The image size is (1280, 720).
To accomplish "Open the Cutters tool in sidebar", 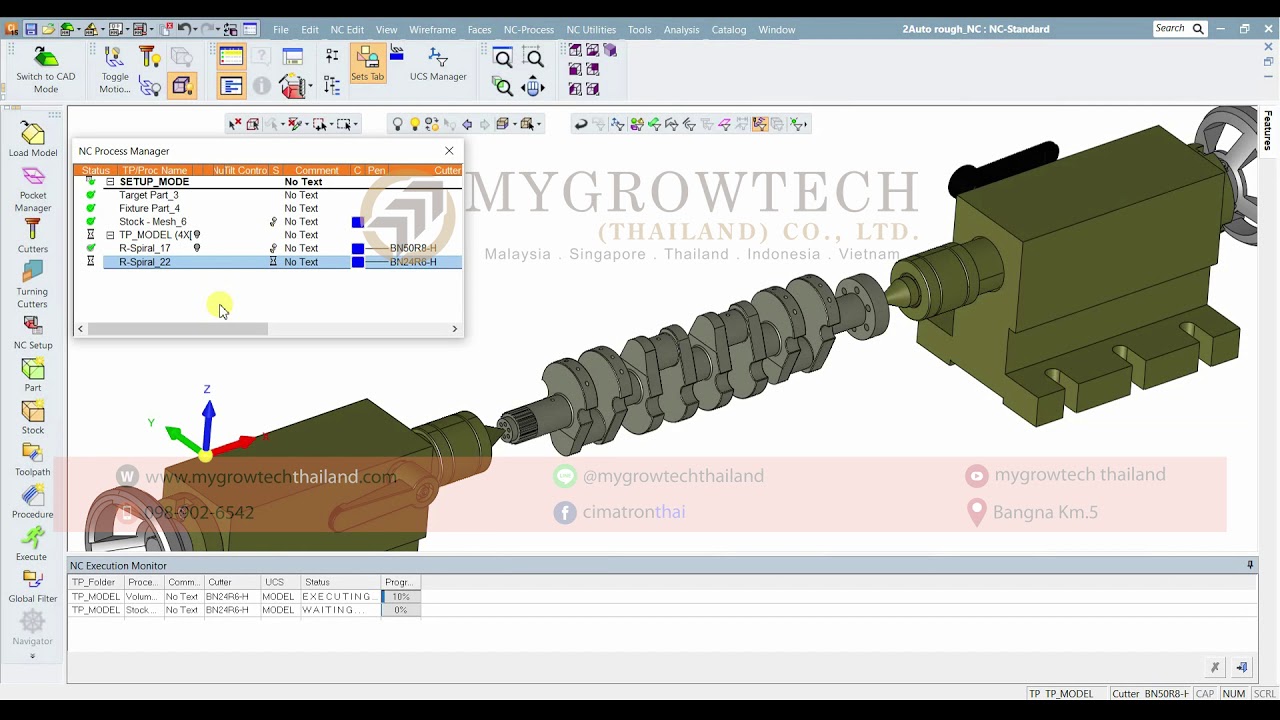I will (x=33, y=236).
